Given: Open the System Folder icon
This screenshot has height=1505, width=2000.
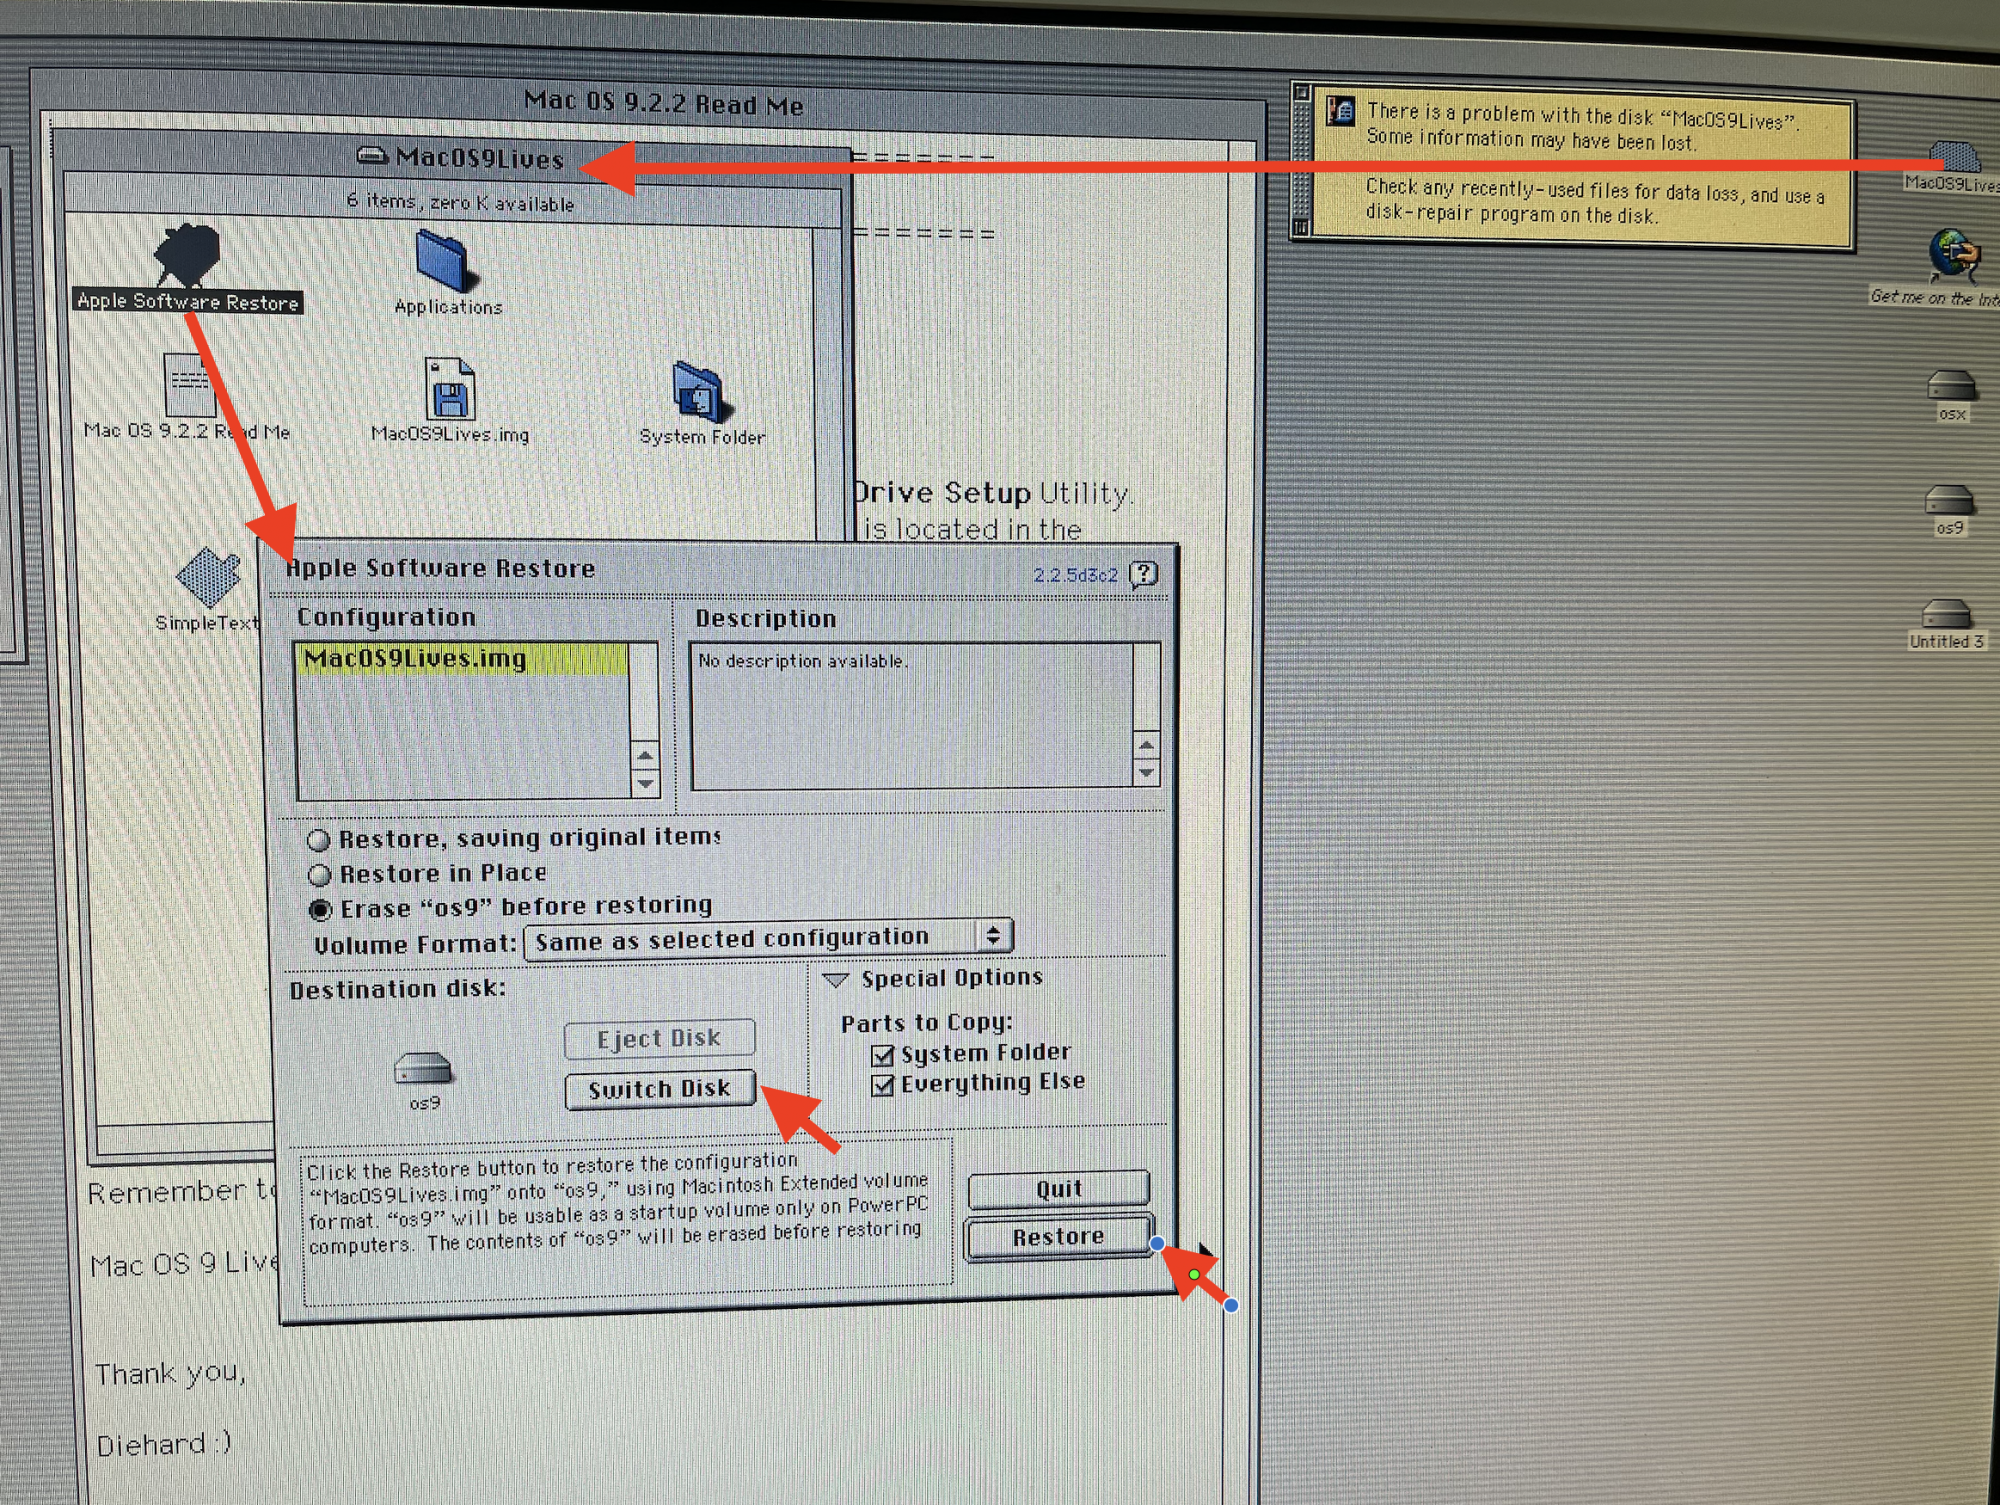Looking at the screenshot, I should [x=701, y=392].
